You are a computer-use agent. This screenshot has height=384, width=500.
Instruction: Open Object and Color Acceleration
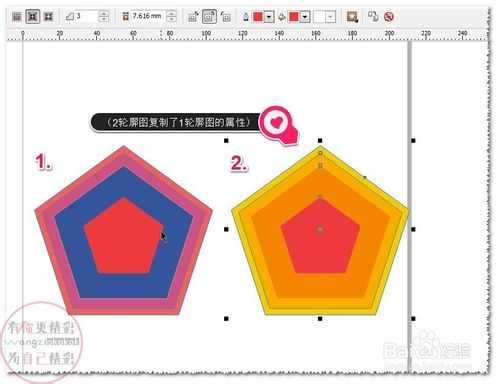pos(352,16)
